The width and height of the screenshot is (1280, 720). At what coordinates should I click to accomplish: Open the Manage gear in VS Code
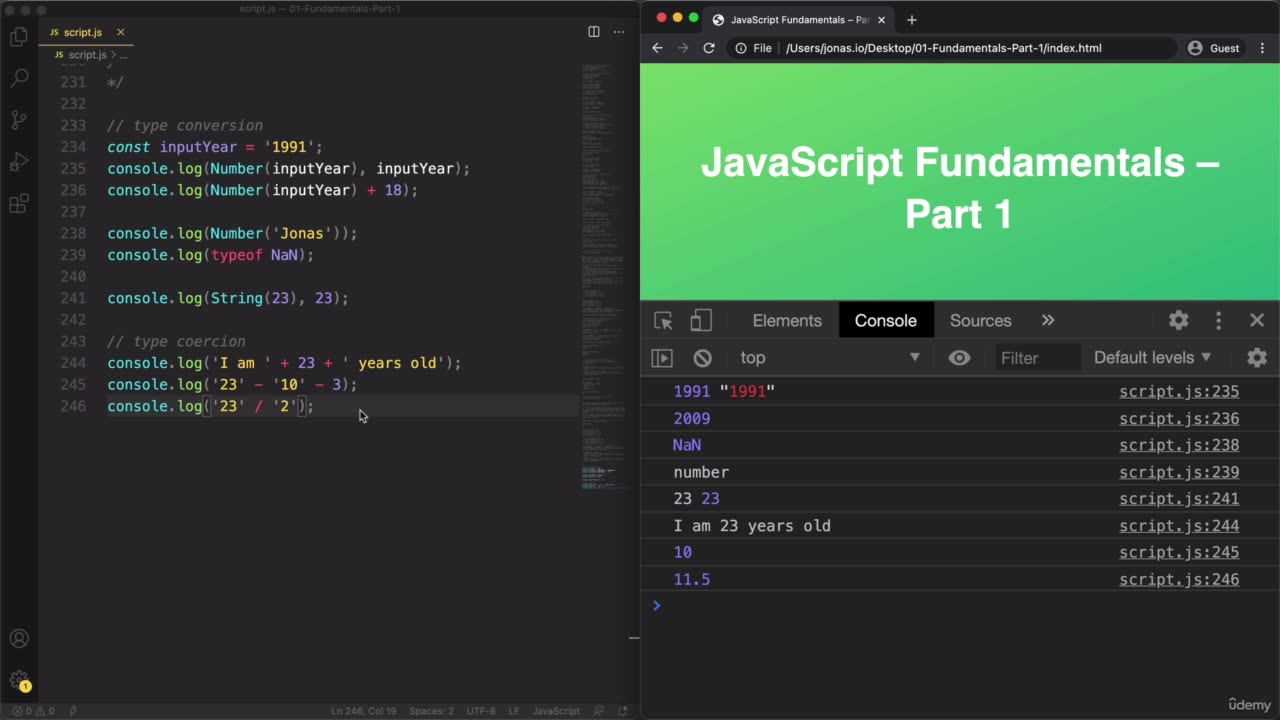[x=19, y=680]
